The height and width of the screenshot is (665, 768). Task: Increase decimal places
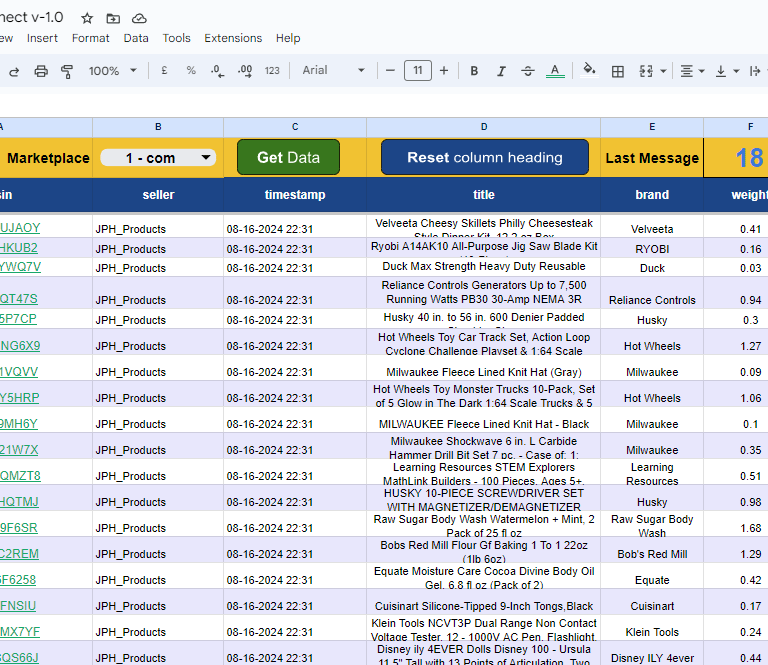click(x=245, y=71)
